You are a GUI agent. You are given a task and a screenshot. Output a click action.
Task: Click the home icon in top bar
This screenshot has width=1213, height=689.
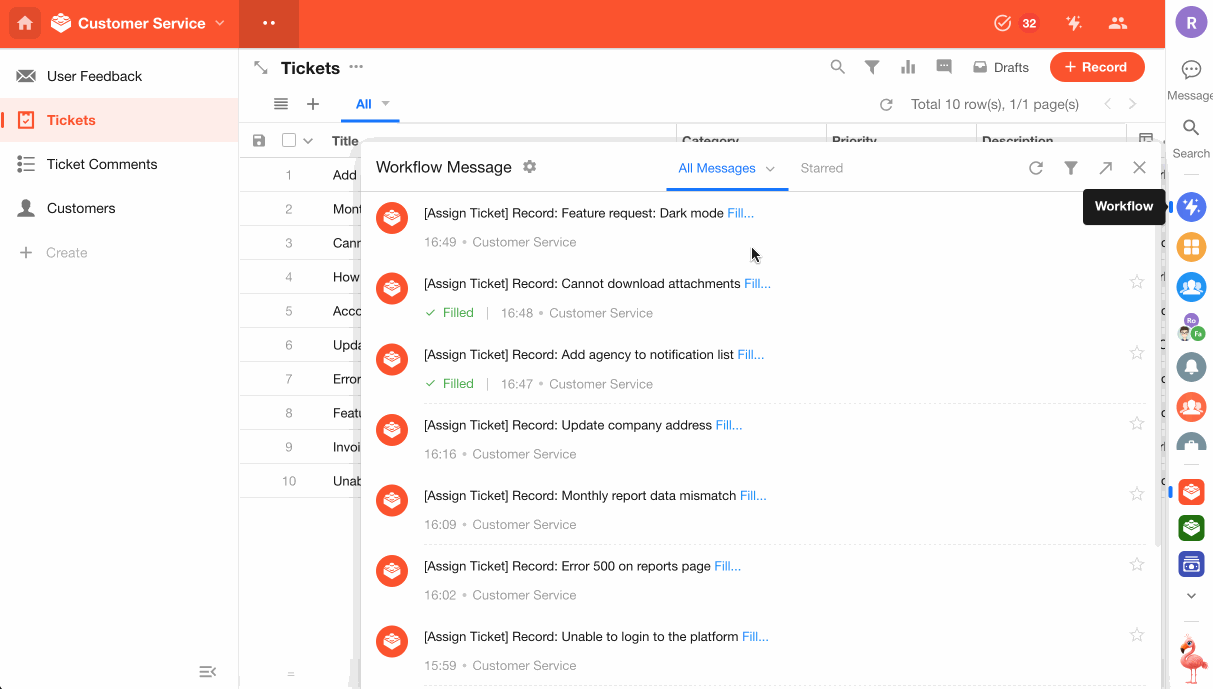[25, 23]
